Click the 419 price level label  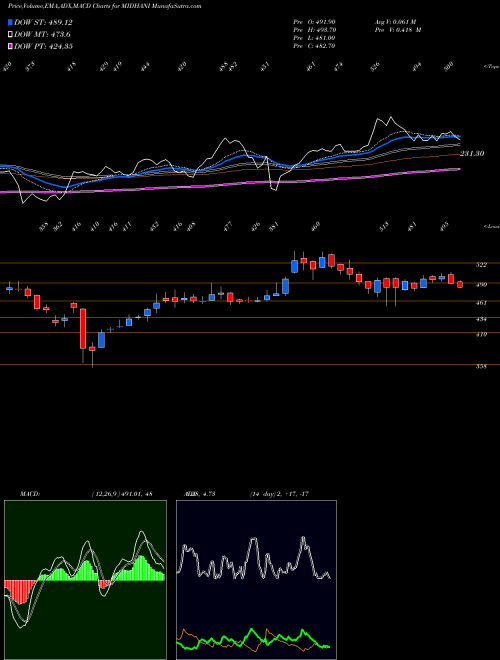click(x=481, y=335)
